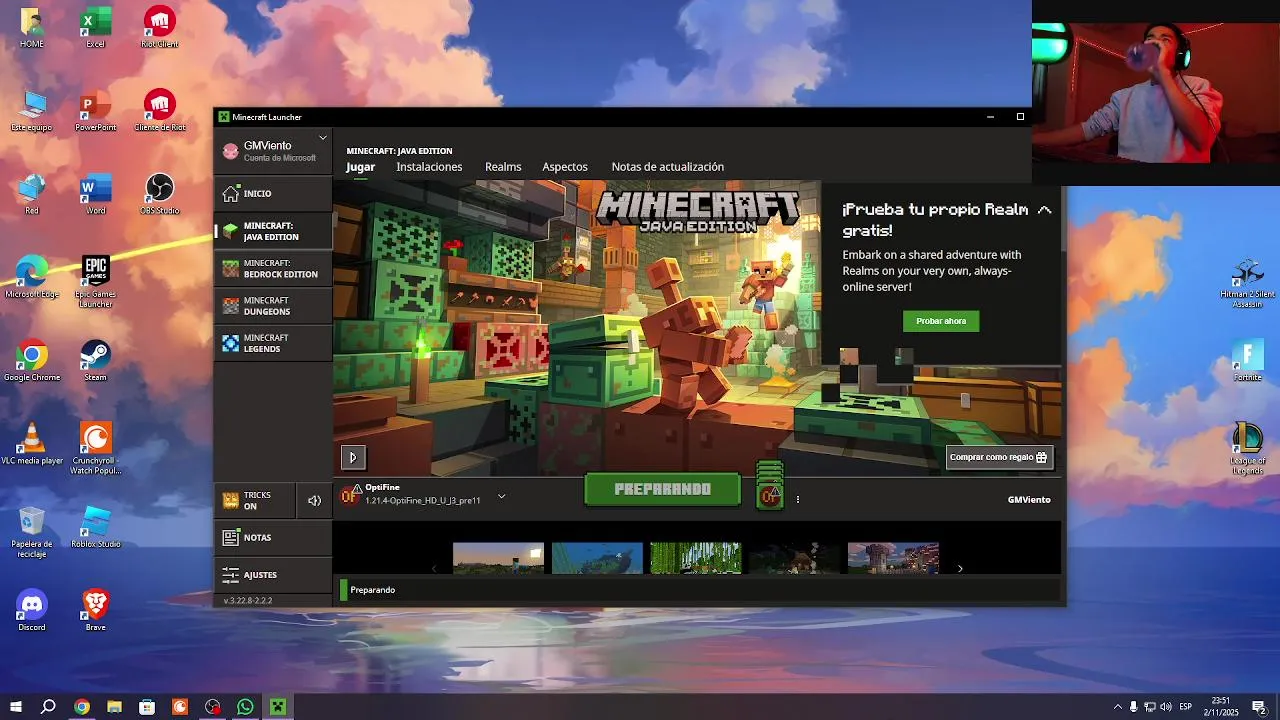
Task: Show next screenshots in carousel
Action: tap(960, 568)
